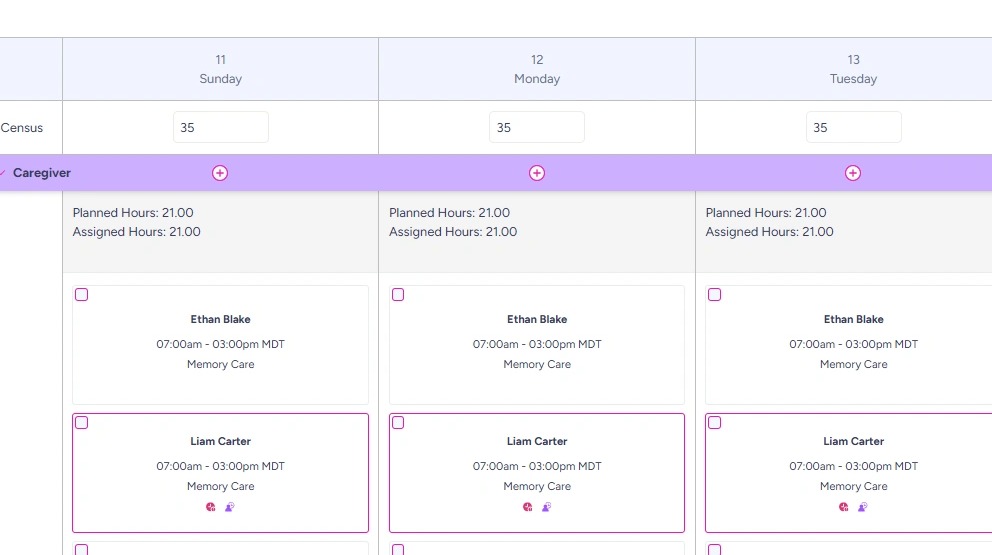
Task: Edit the Sunday census field
Action: tap(220, 127)
